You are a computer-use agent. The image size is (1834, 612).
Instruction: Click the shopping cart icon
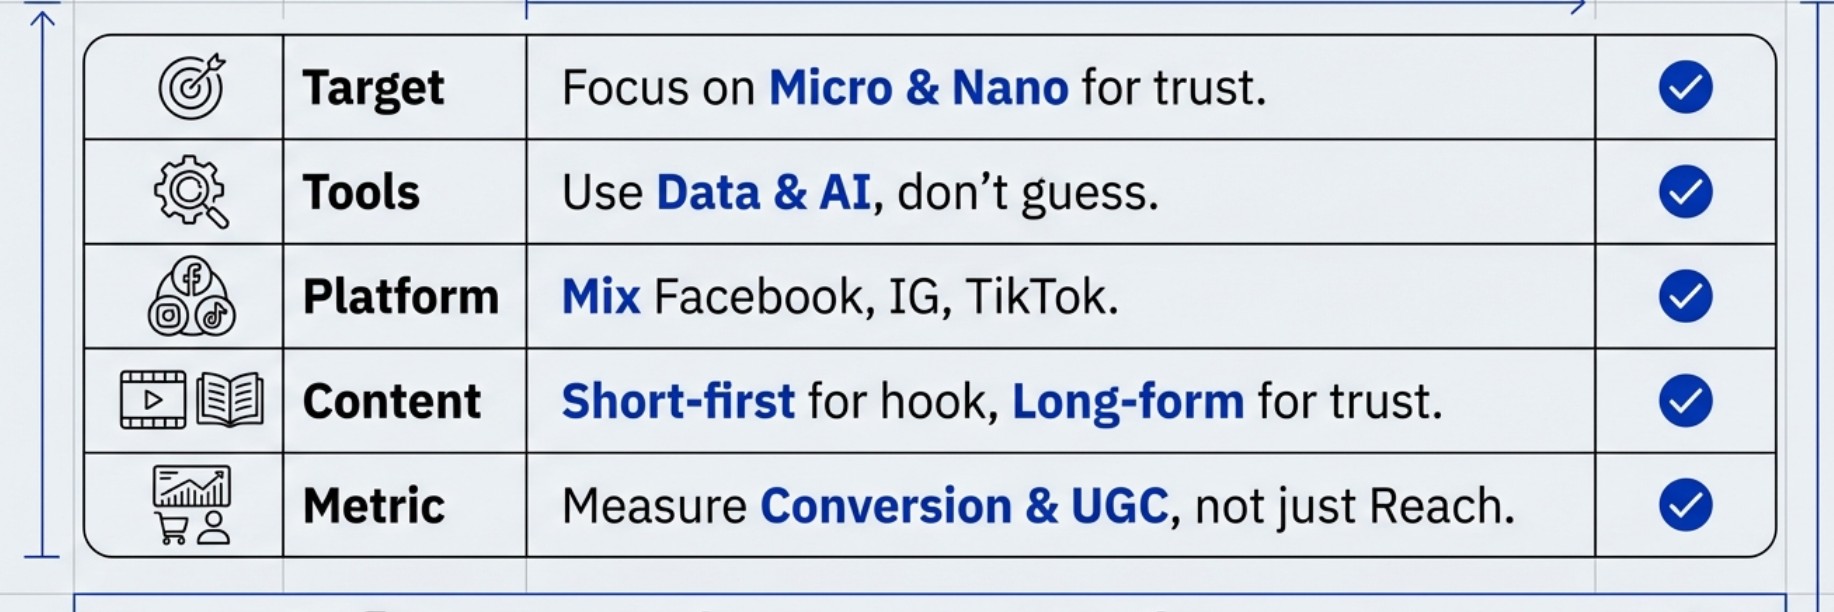point(172,528)
